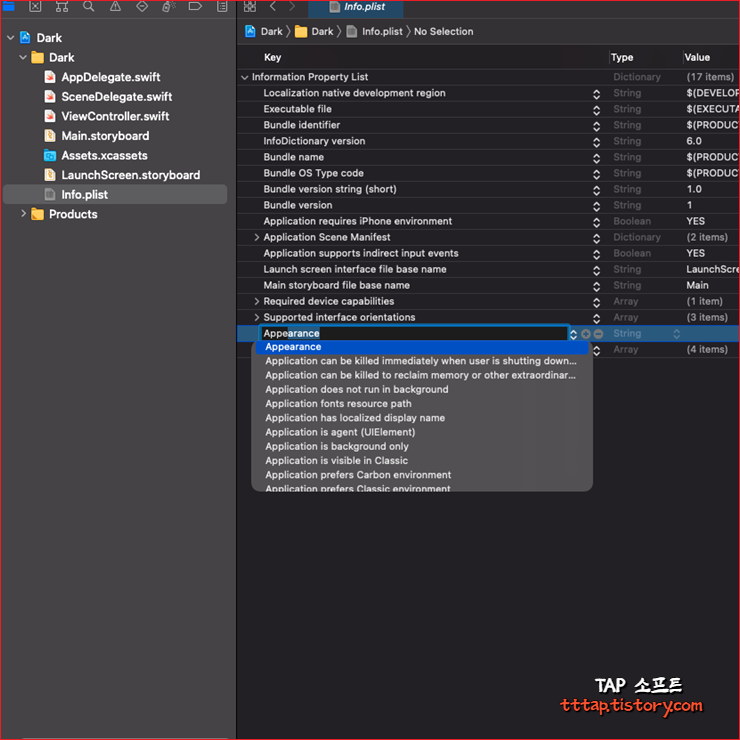The height and width of the screenshot is (740, 740).
Task: Click No Selection in the breadcrumb bar
Action: tap(444, 32)
